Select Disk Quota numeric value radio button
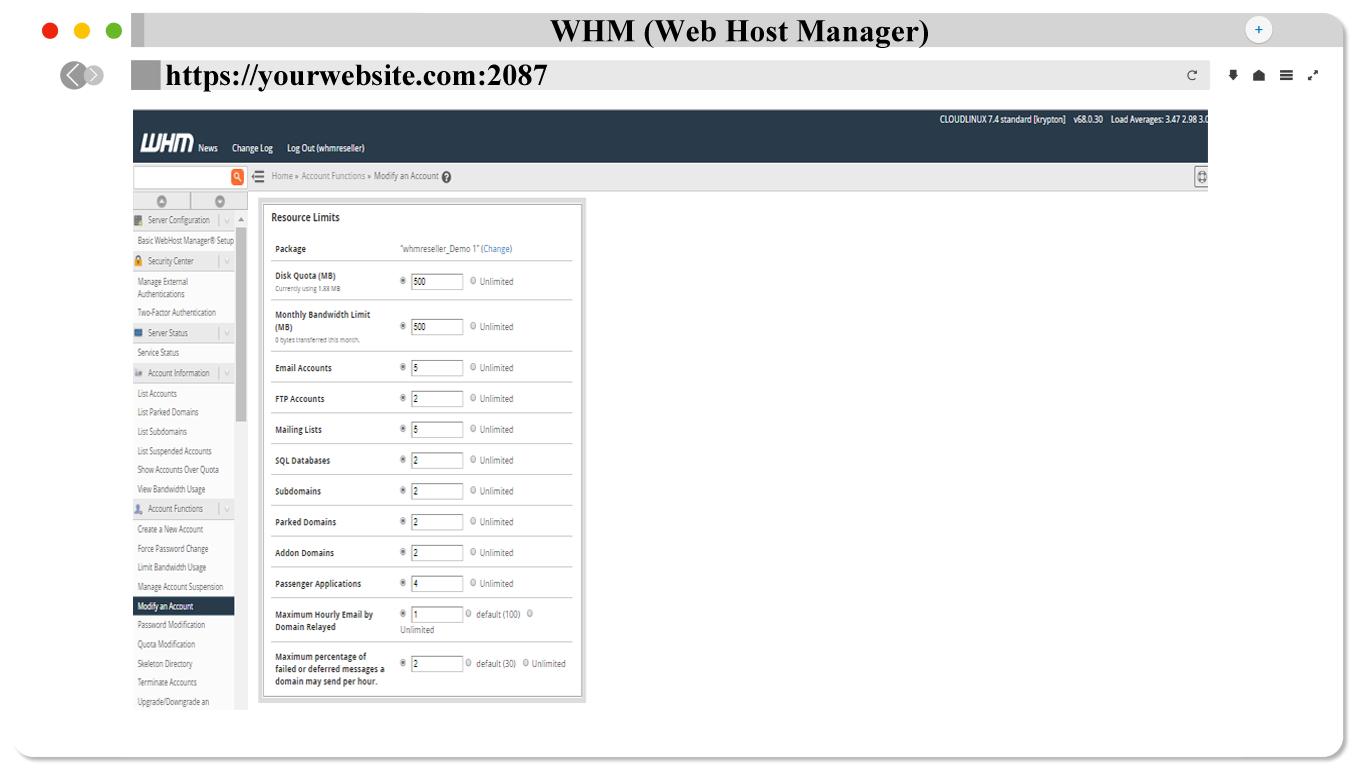This screenshot has width=1362, height=769. click(x=403, y=281)
